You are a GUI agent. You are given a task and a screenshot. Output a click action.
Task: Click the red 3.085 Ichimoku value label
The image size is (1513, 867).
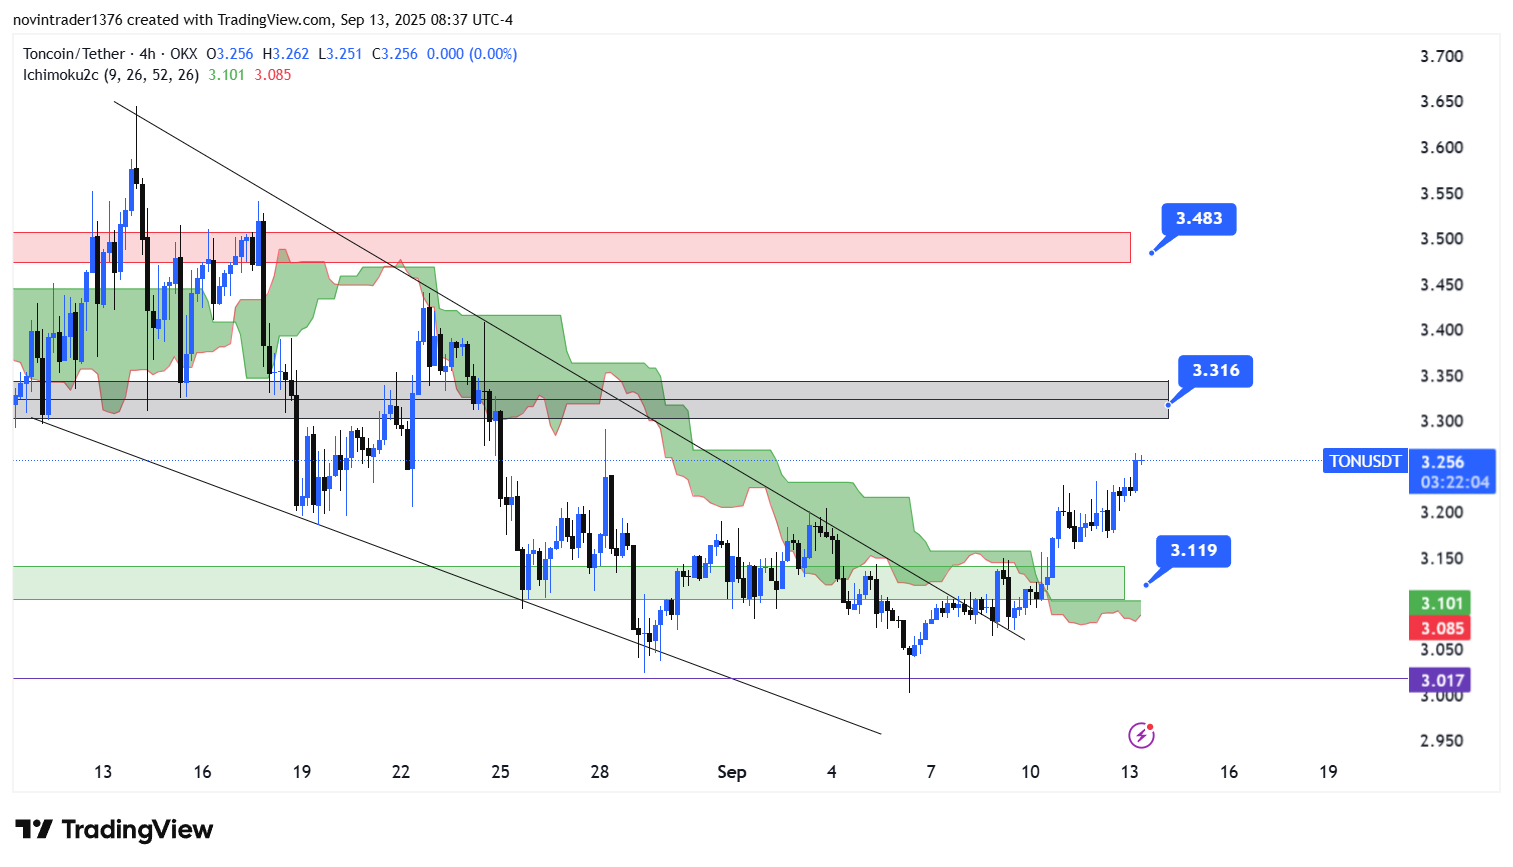pyautogui.click(x=1441, y=628)
